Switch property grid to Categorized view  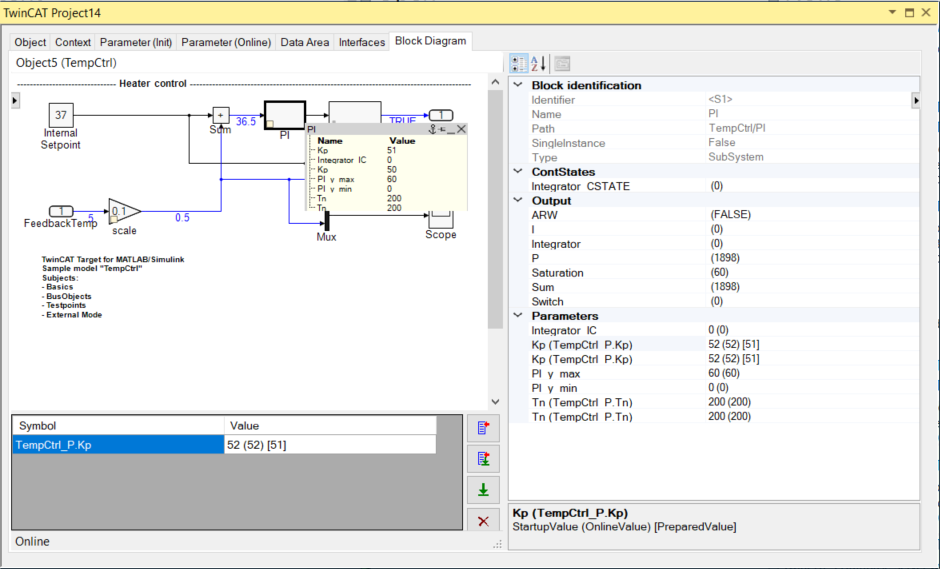tap(519, 63)
